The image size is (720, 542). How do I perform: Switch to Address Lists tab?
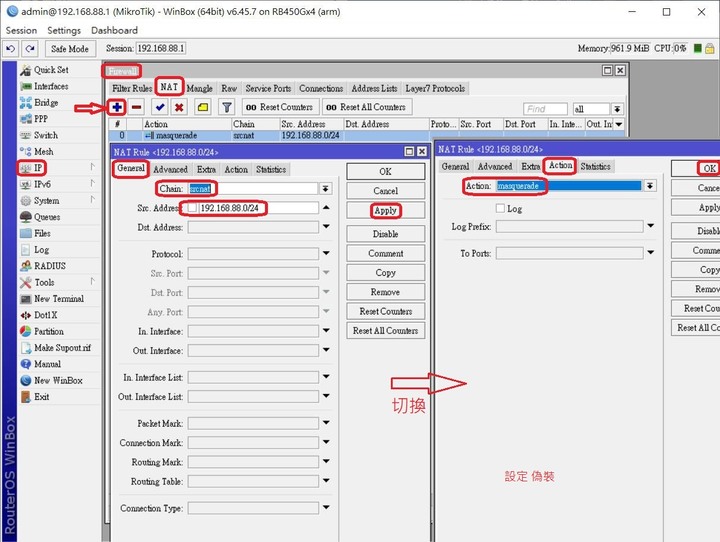point(374,89)
